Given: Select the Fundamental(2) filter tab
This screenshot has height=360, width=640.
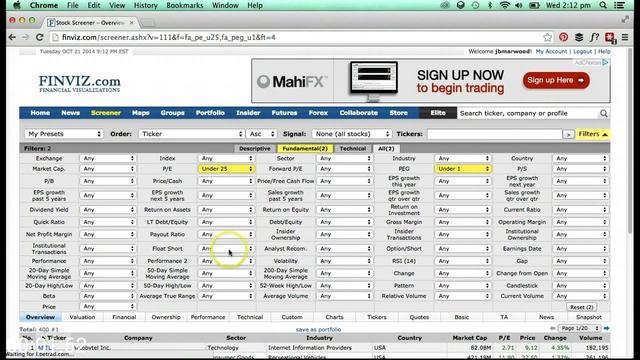Looking at the screenshot, I should [x=305, y=149].
